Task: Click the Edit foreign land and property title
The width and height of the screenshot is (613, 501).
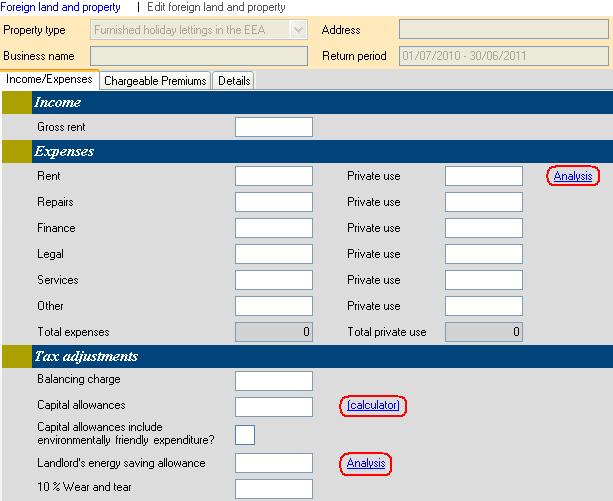Action: (x=216, y=7)
